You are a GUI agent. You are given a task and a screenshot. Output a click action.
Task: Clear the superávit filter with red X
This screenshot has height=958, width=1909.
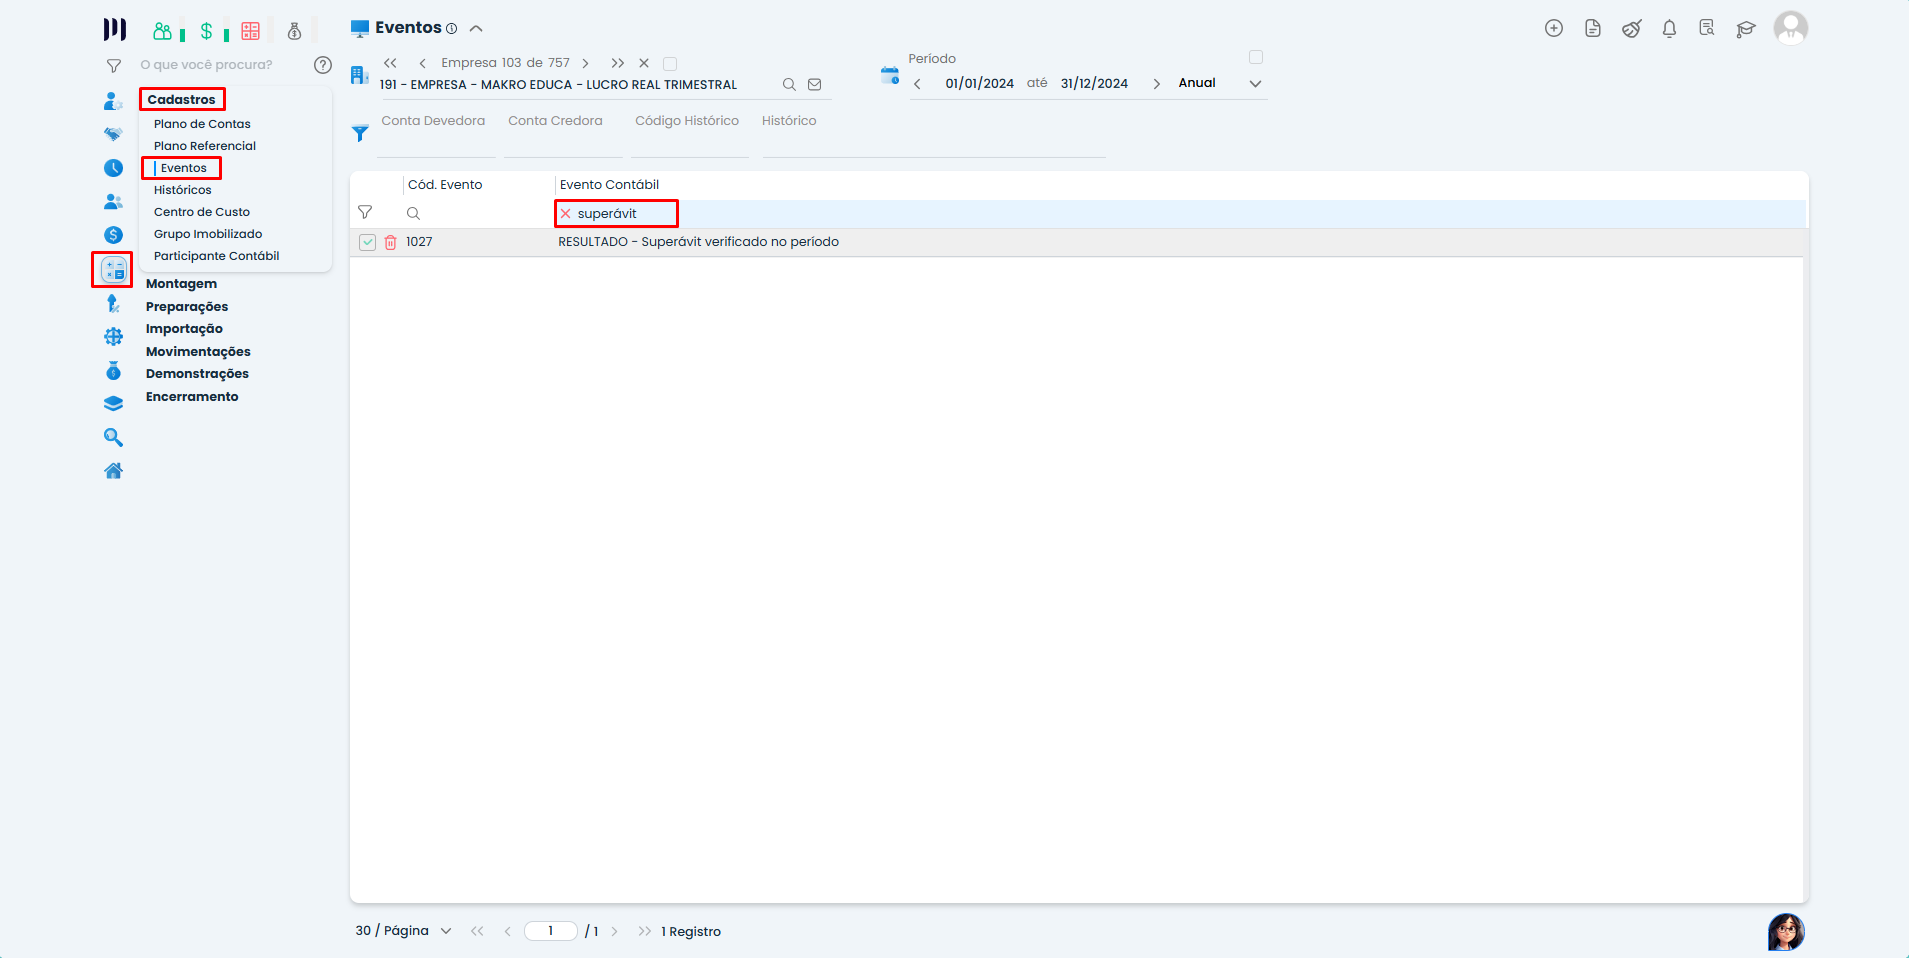click(566, 214)
